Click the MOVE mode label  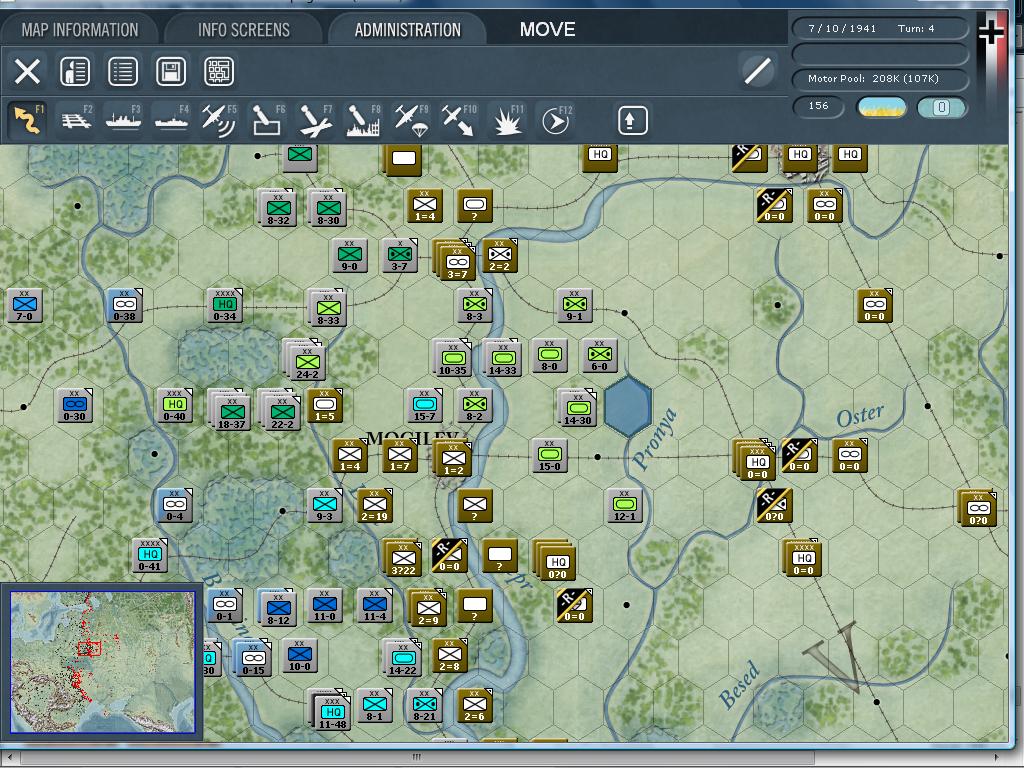[547, 29]
